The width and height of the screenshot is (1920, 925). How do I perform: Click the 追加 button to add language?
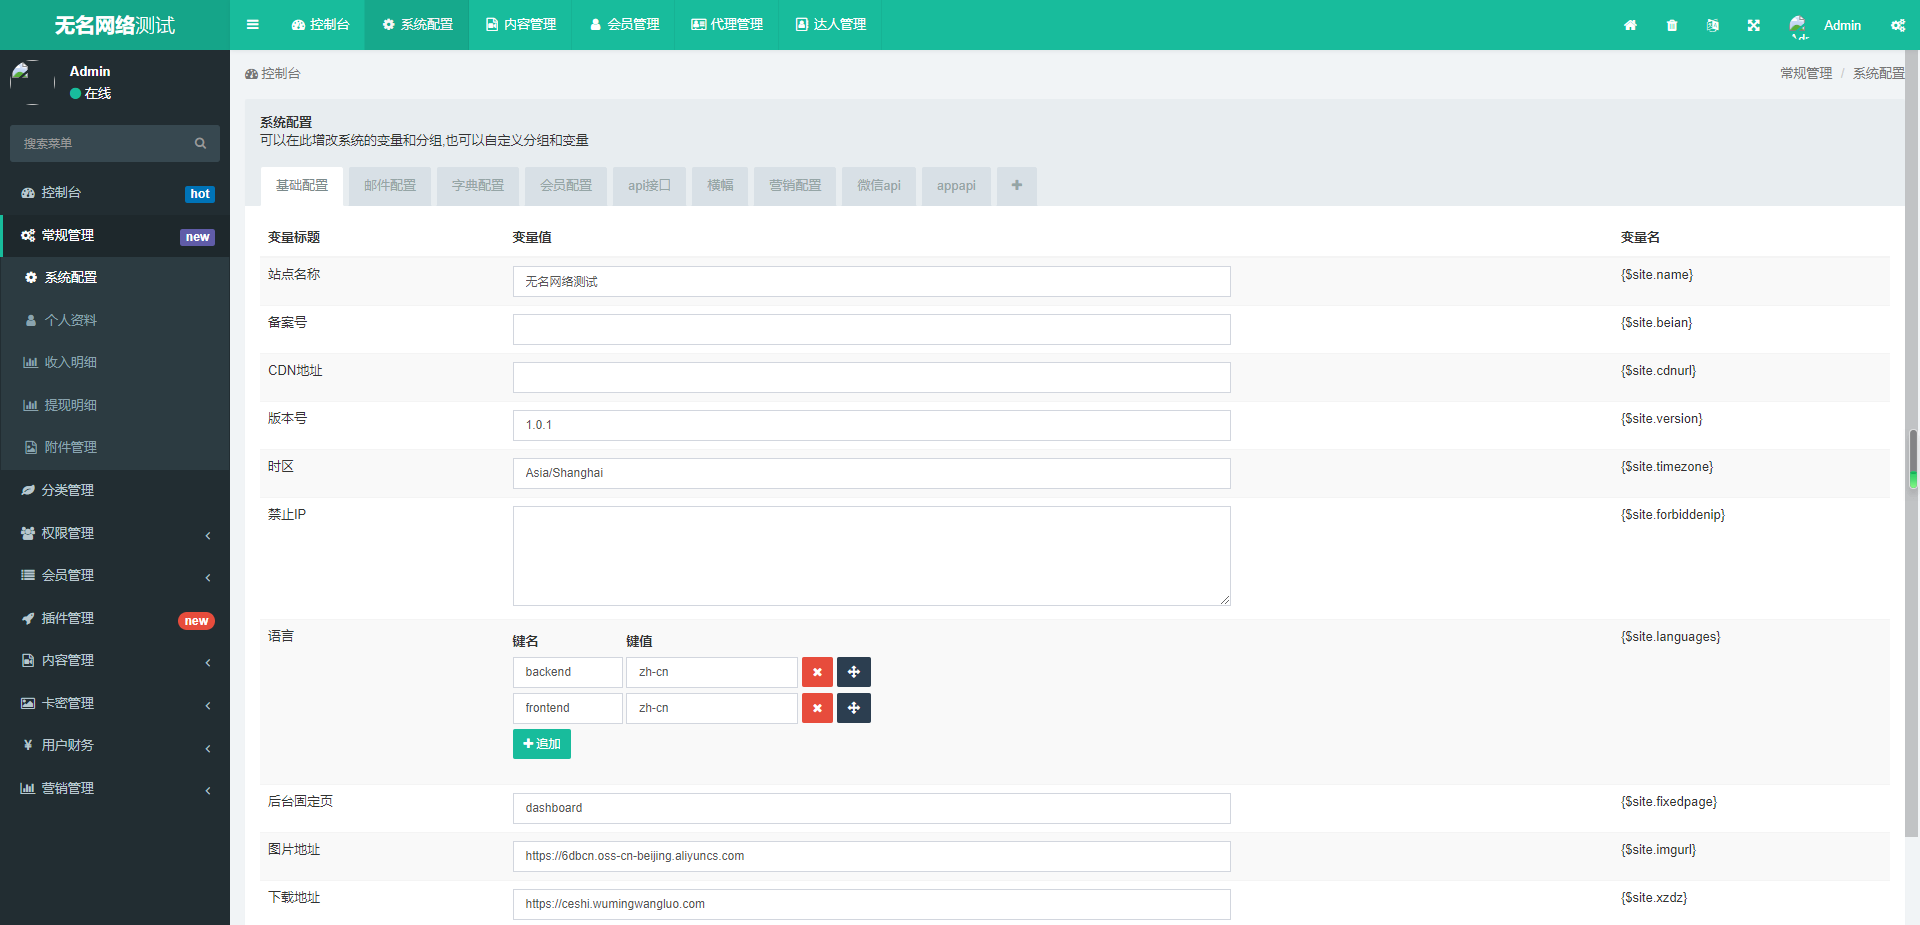click(541, 744)
